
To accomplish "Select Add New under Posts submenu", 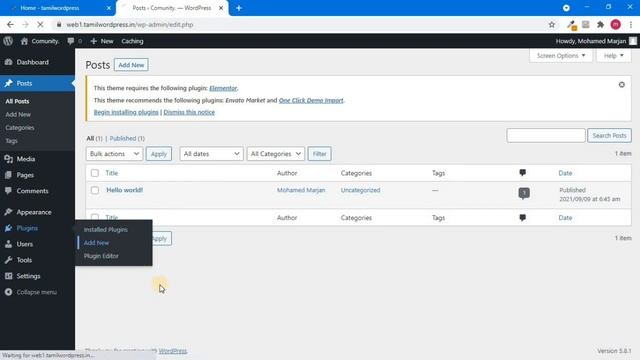I will [x=18, y=114].
